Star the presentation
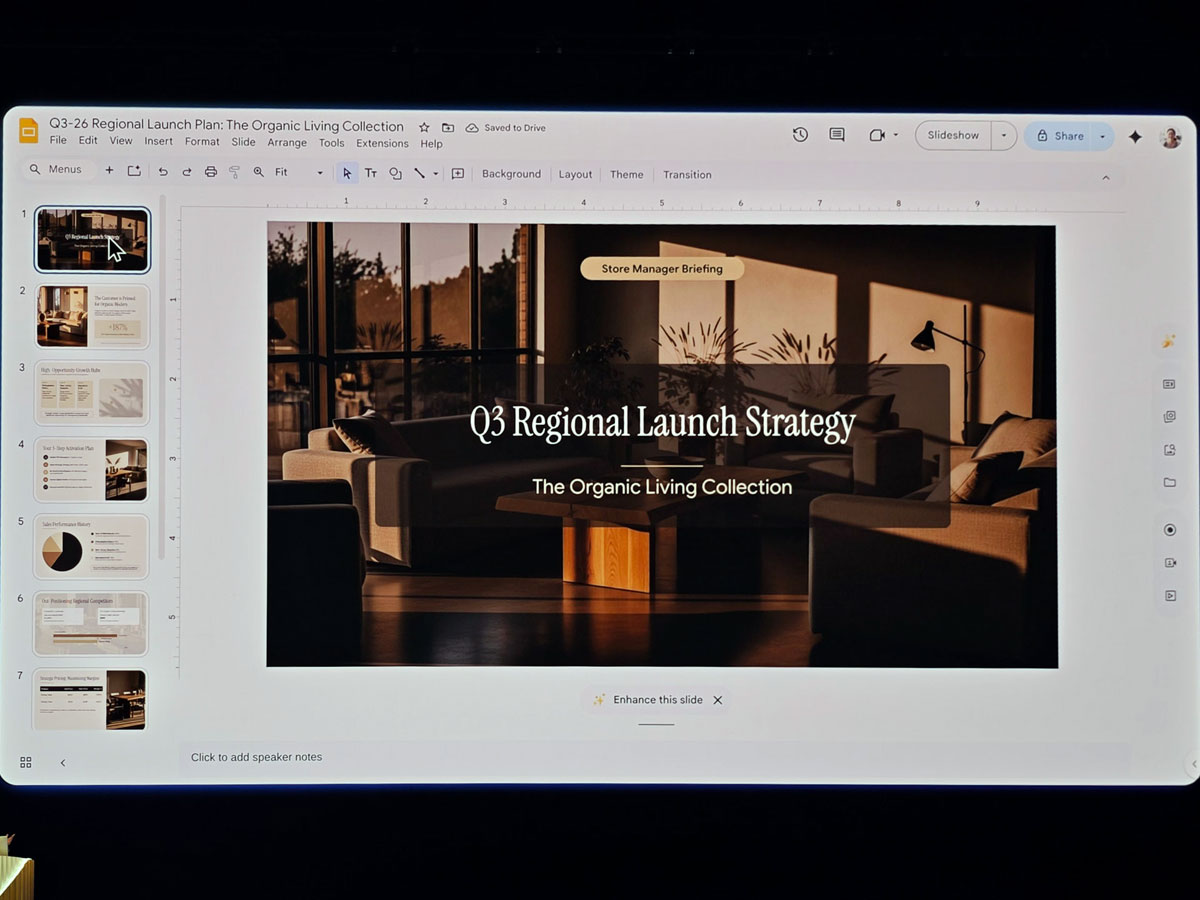Screen dimensions: 1200x900 coord(423,127)
